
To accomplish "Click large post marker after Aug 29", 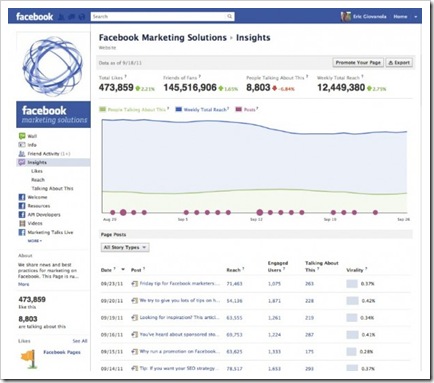I will (123, 212).
